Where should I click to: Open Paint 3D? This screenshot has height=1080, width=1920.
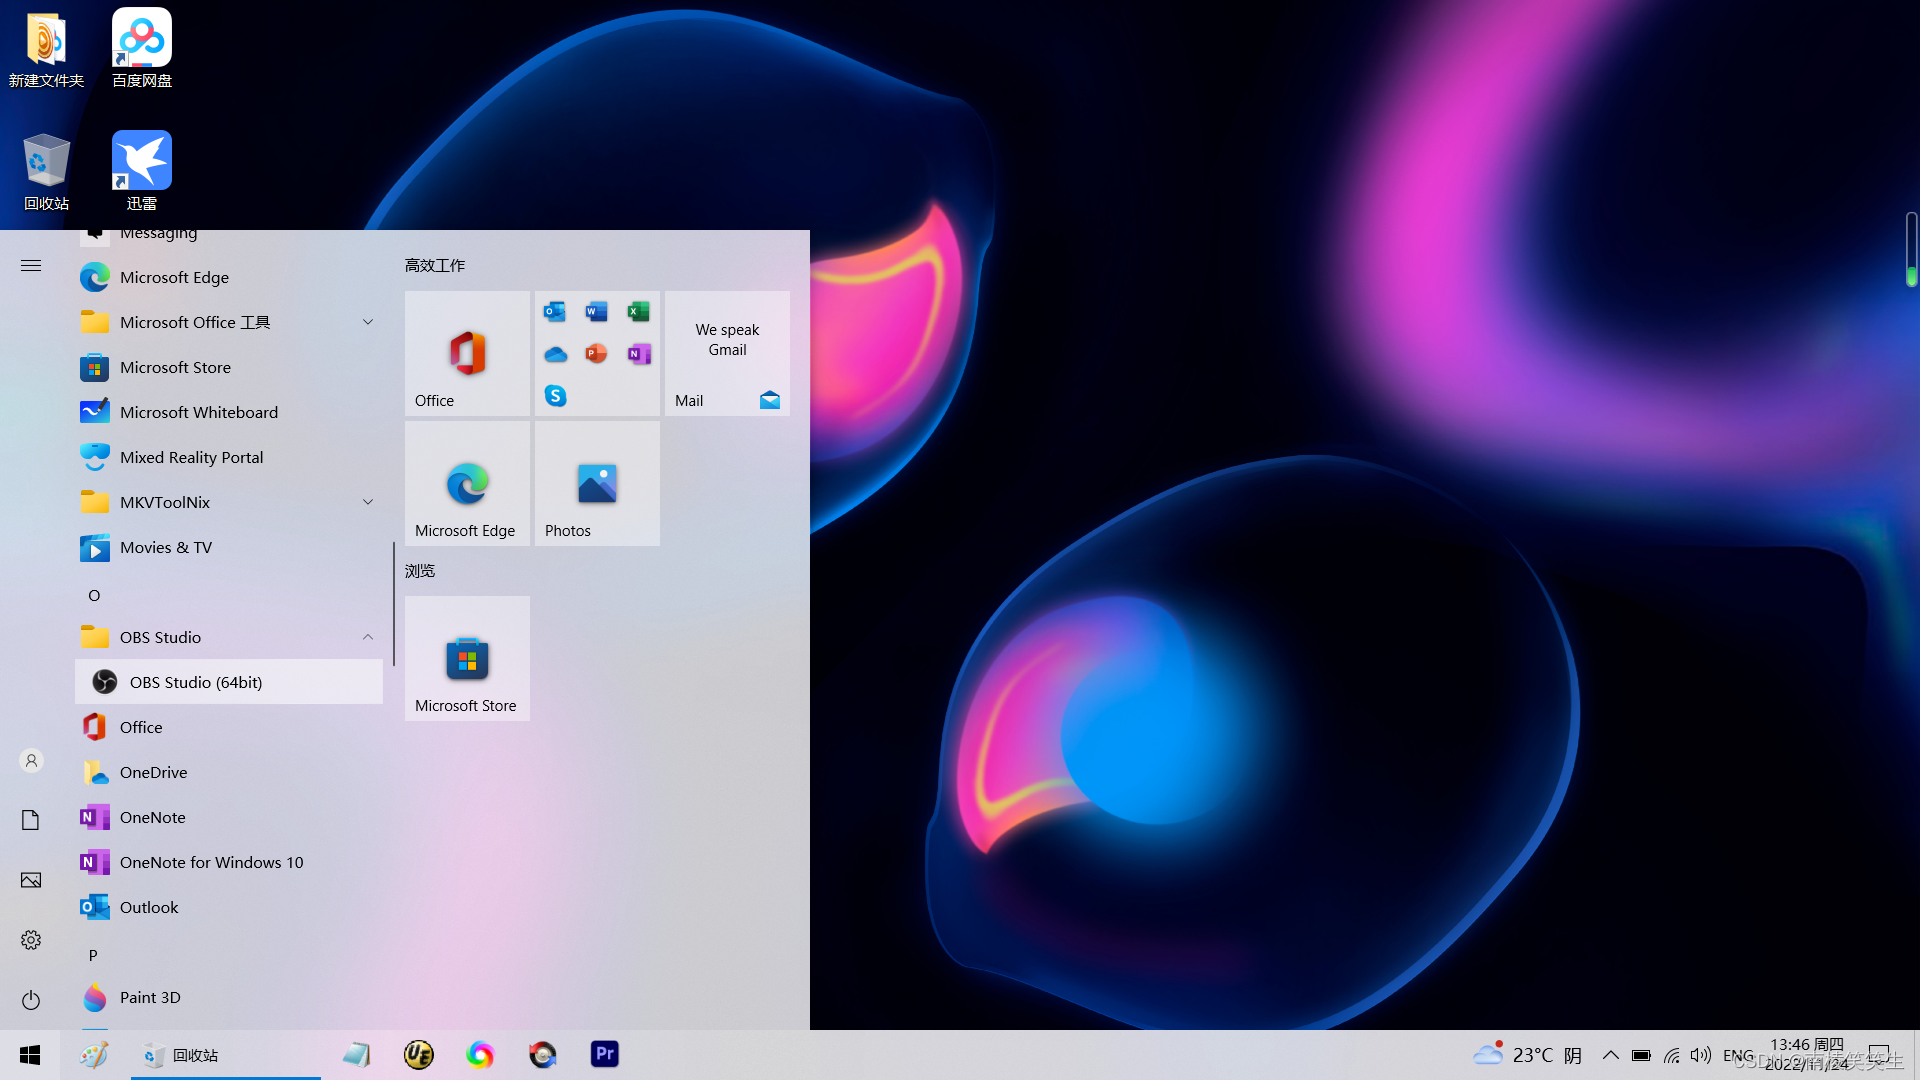228,997
